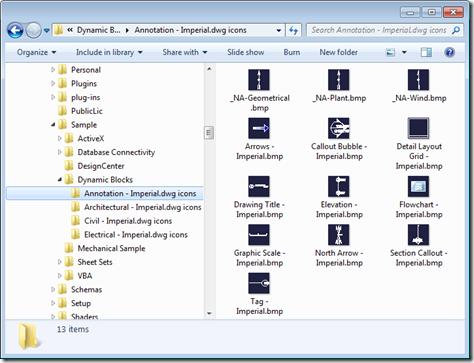Expand the Schemas folder node
The width and height of the screenshot is (474, 363).
[53, 289]
